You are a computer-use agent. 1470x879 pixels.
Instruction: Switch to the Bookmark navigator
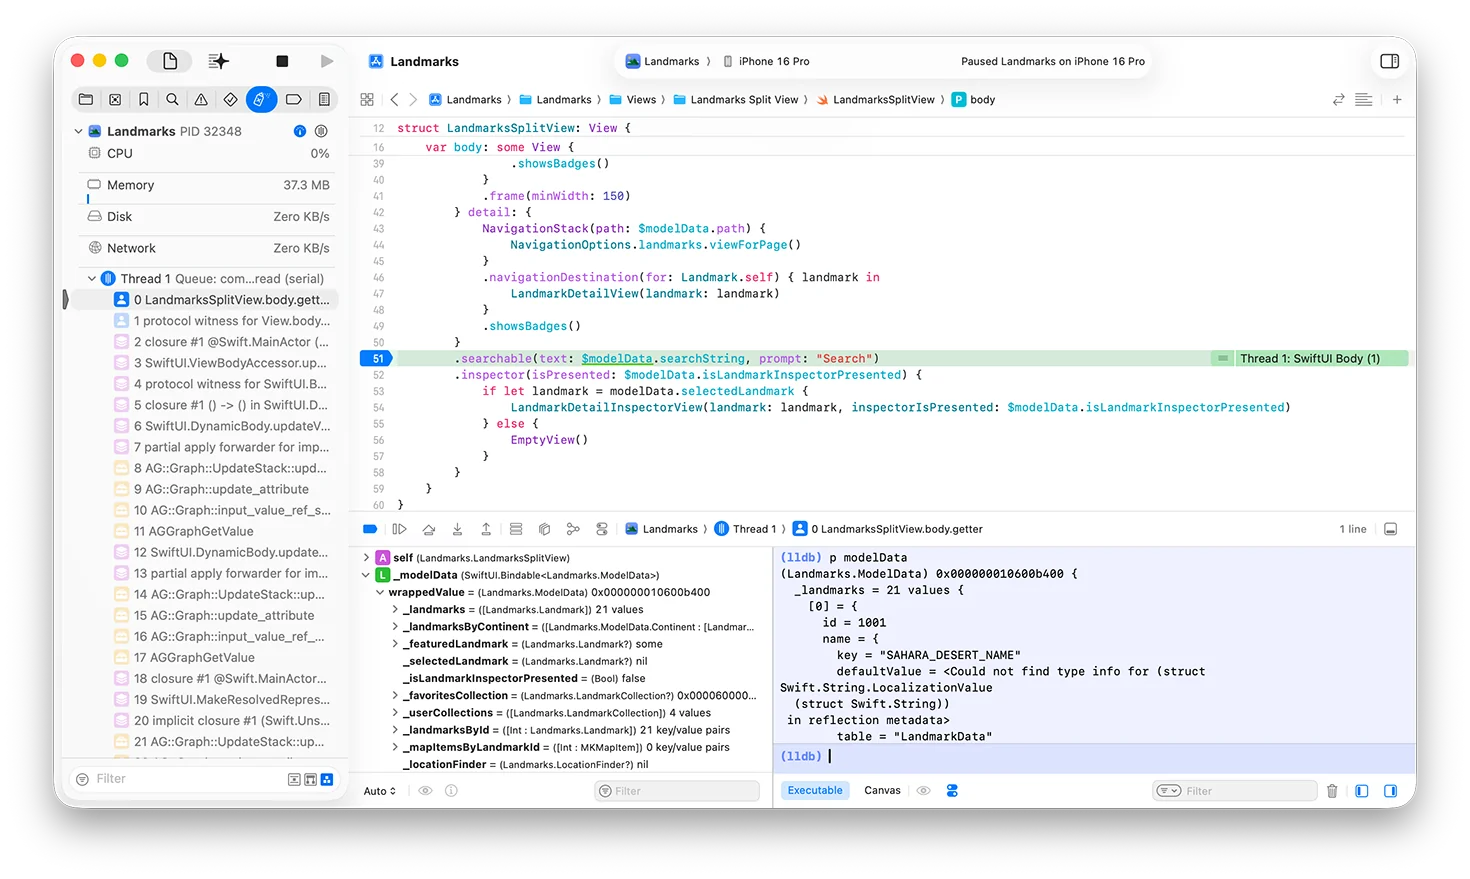click(144, 99)
